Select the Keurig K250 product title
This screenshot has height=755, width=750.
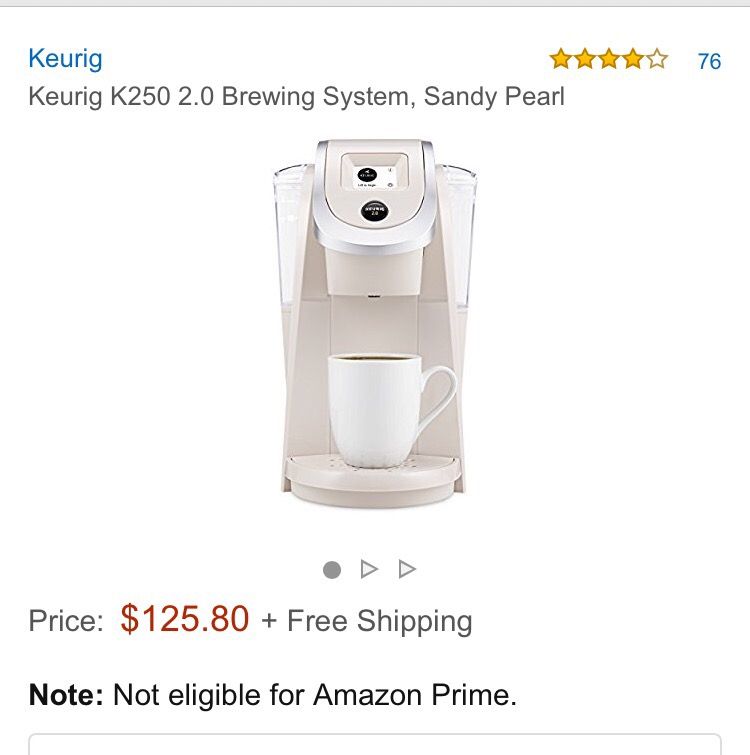297,96
